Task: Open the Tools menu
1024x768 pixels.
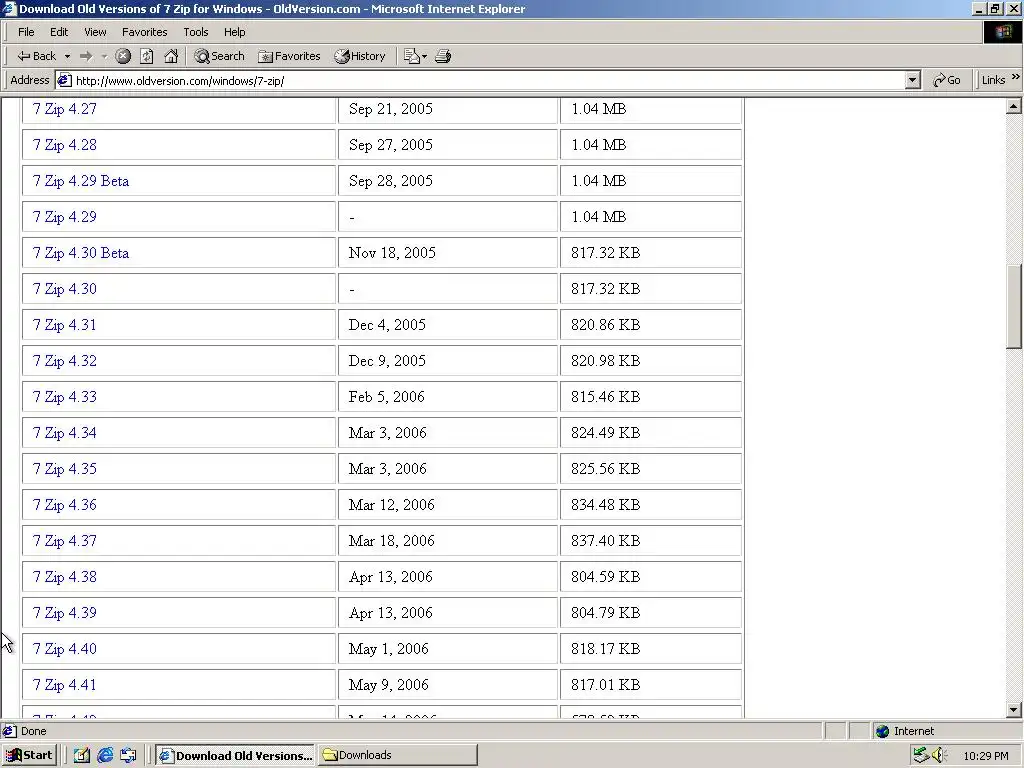Action: click(x=195, y=32)
